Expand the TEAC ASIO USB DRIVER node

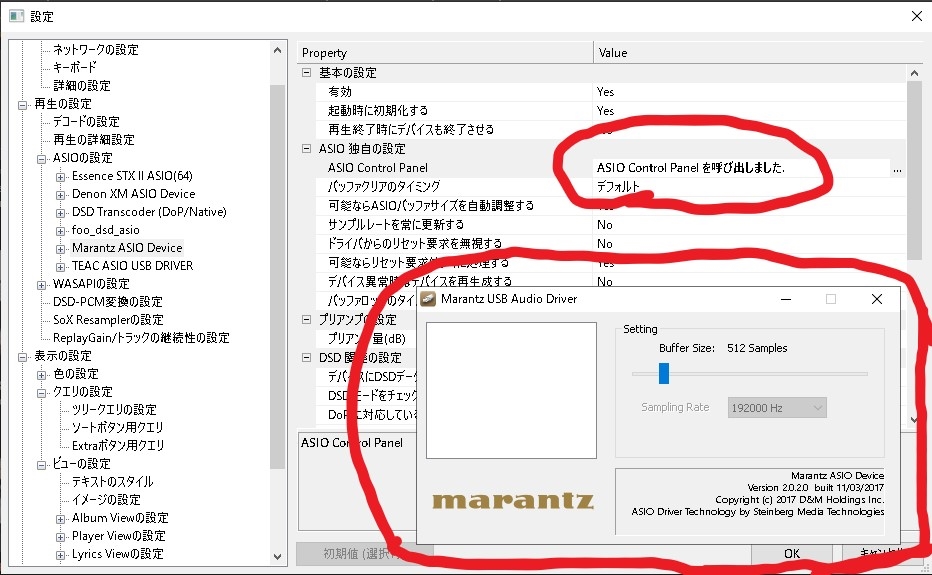(60, 267)
